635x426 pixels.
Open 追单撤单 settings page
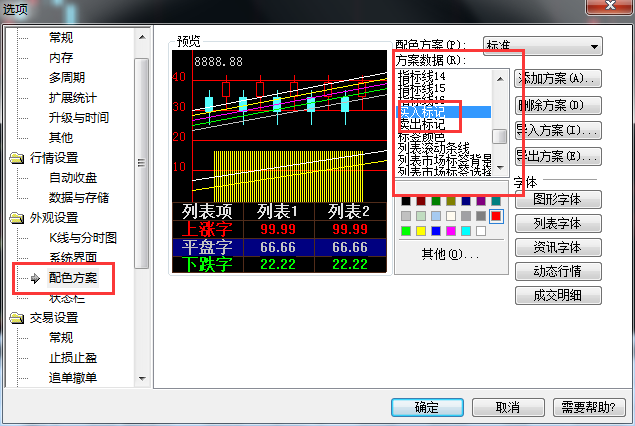(73, 378)
